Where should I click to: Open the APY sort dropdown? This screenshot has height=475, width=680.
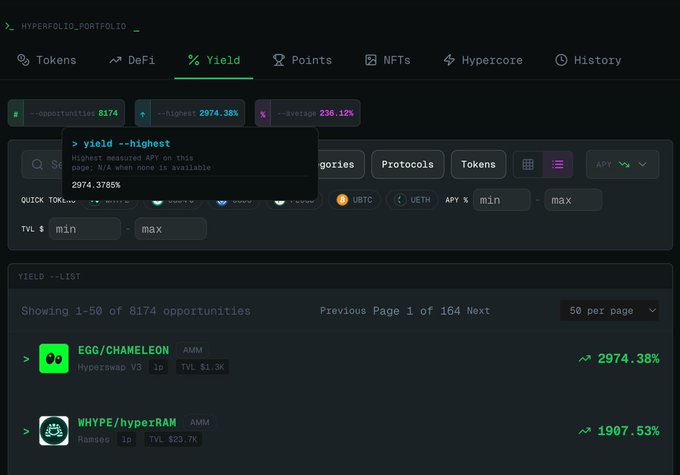pyautogui.click(x=622, y=164)
